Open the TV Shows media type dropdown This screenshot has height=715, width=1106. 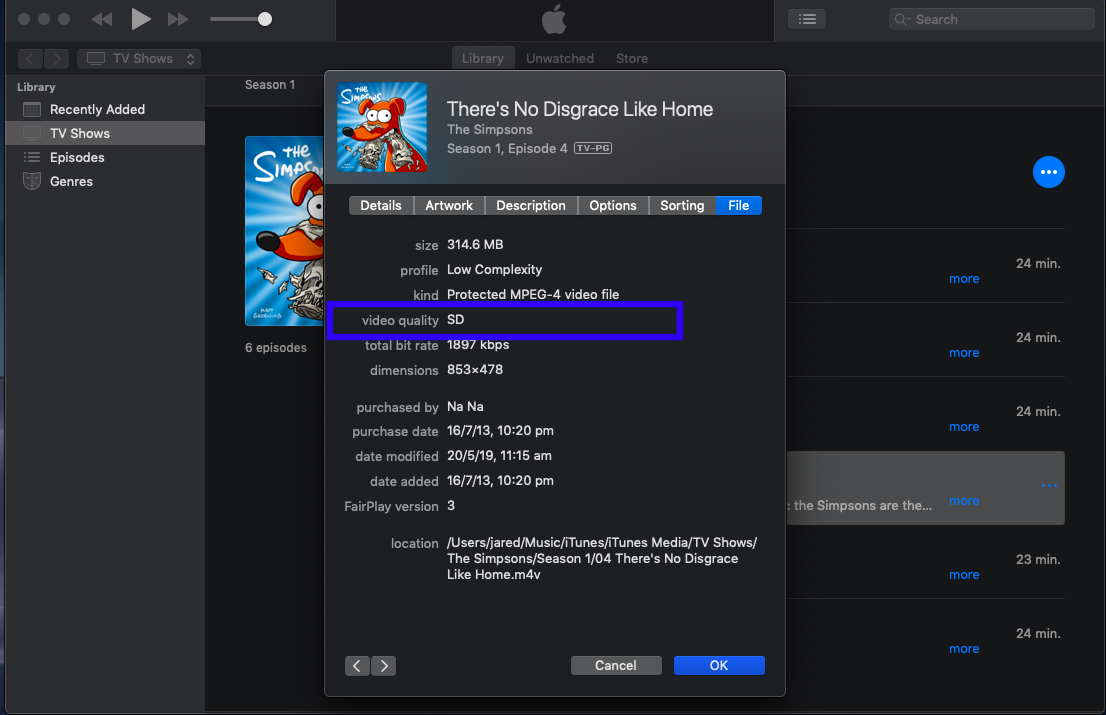pyautogui.click(x=139, y=59)
